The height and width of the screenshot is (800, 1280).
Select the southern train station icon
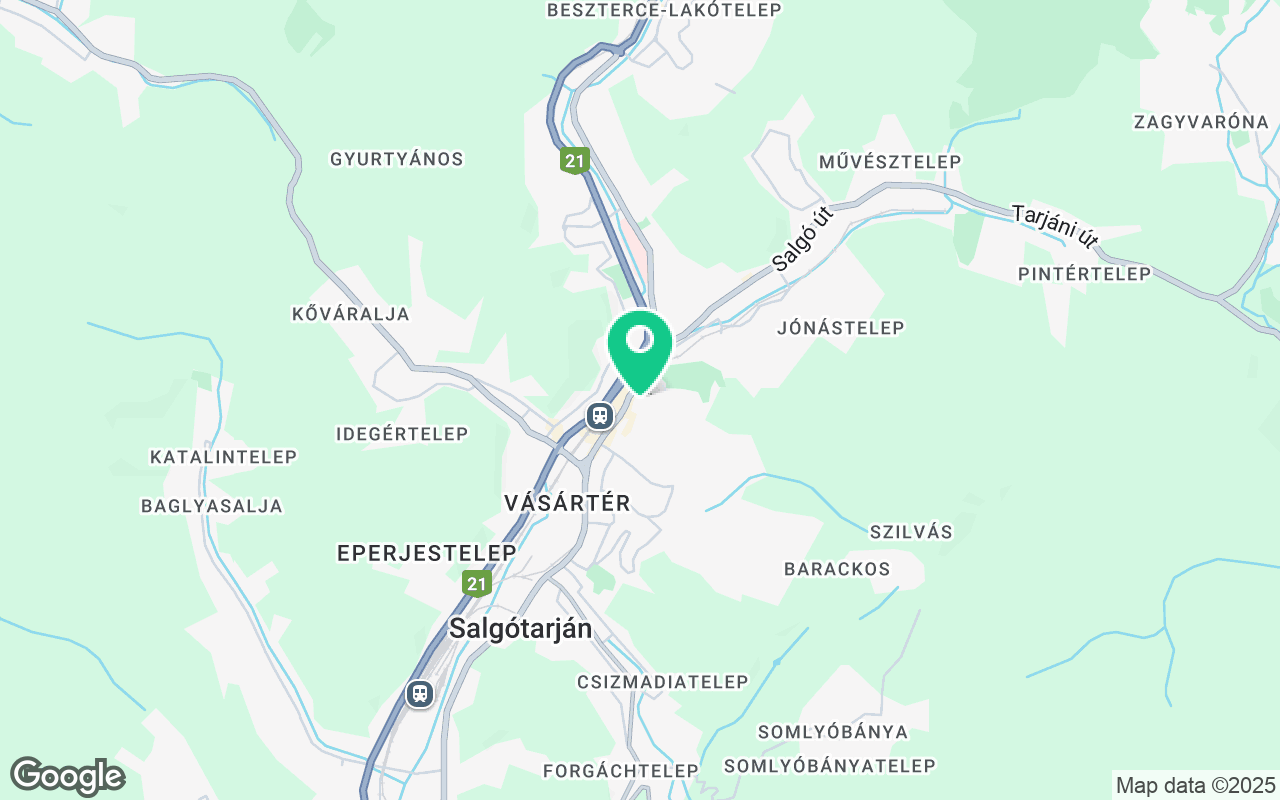pos(420,693)
